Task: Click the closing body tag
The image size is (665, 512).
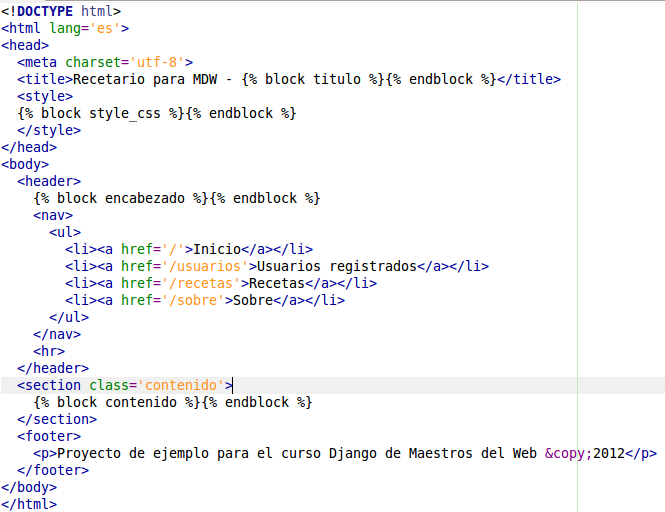Action: coord(29,487)
